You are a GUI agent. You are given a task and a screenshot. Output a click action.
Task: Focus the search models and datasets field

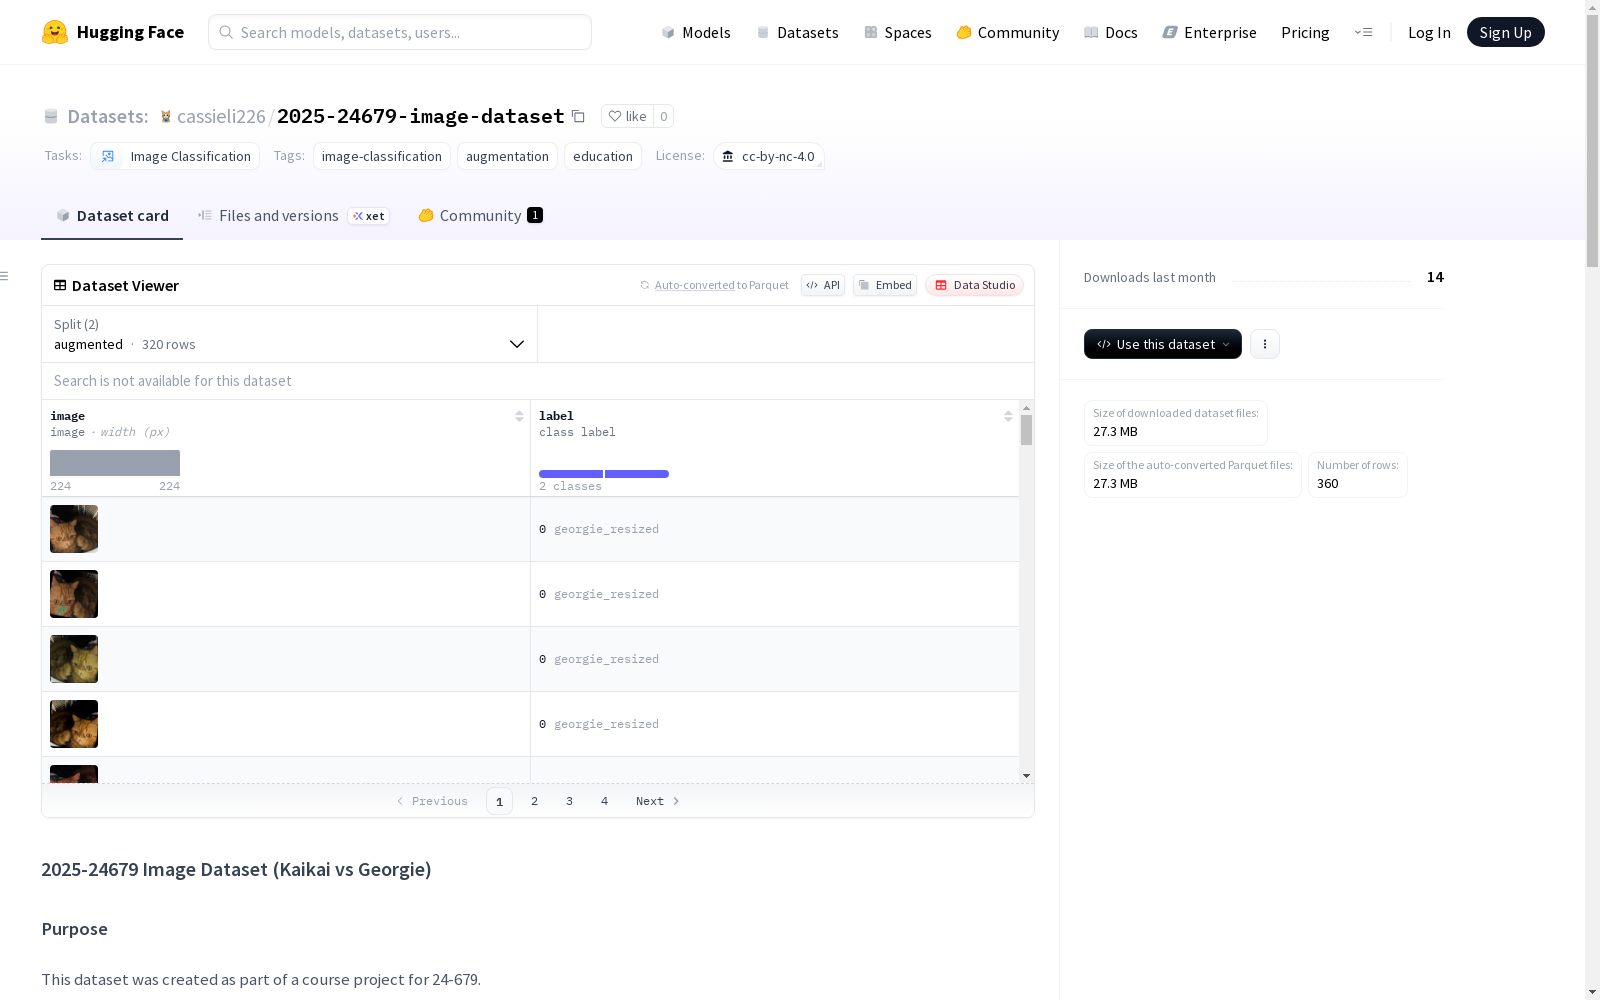pos(400,32)
